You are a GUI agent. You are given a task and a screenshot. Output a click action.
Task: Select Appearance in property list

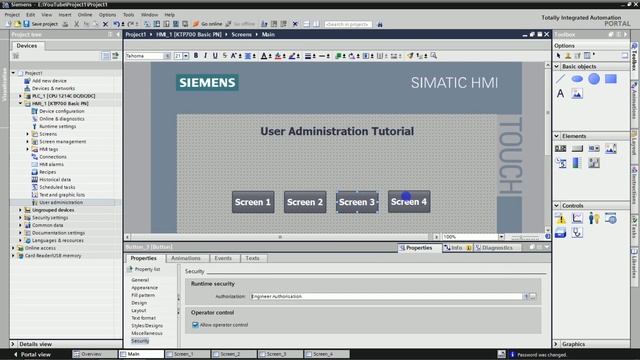pos(144,288)
